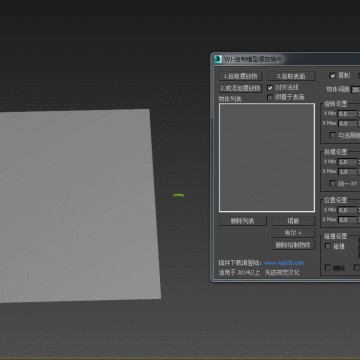The width and height of the screenshot is (360, 360).
Task: Toggle the checked copy checkbox at top right
Action: point(332,76)
